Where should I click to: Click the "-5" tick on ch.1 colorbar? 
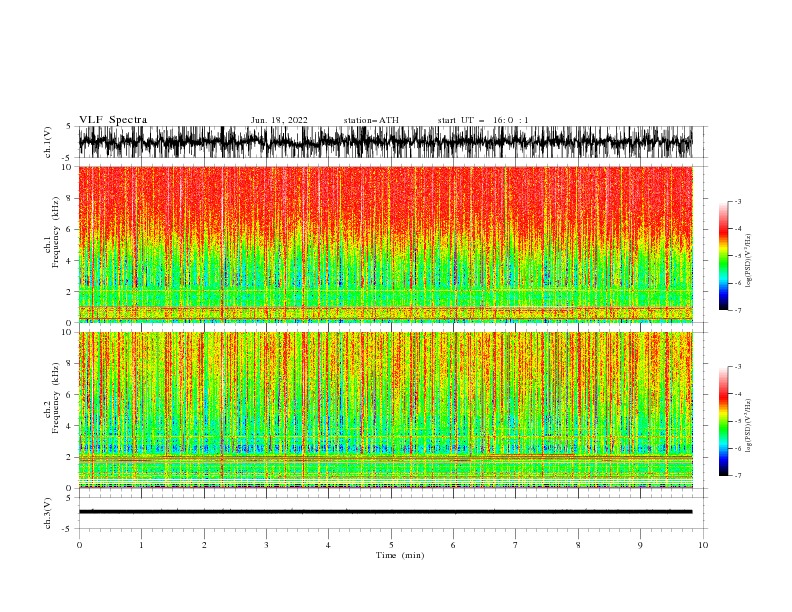click(x=737, y=256)
